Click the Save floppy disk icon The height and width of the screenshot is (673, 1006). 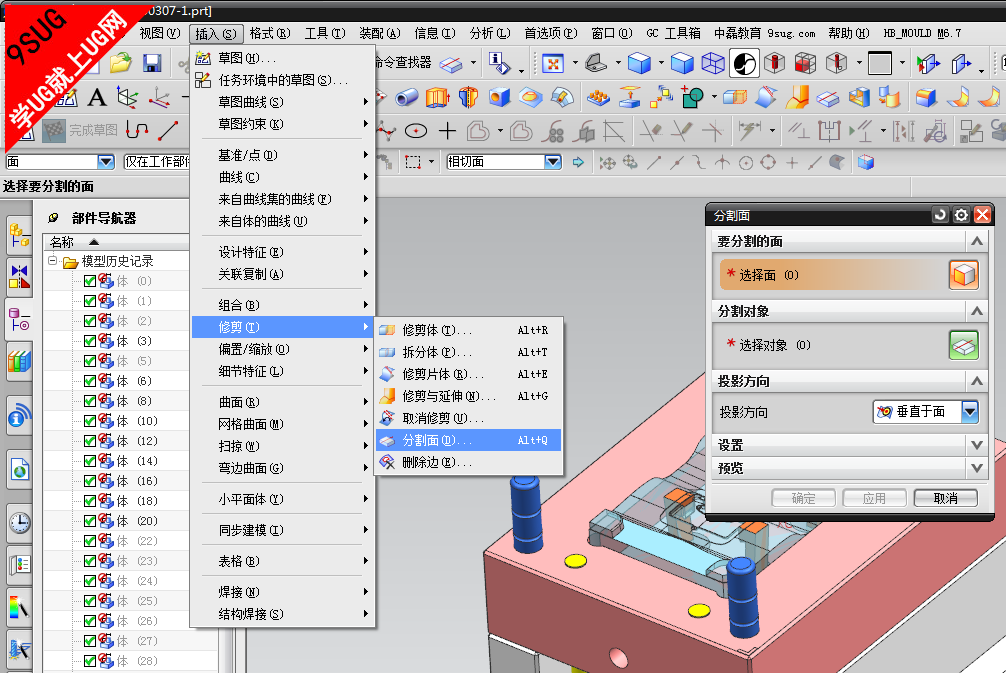(151, 63)
